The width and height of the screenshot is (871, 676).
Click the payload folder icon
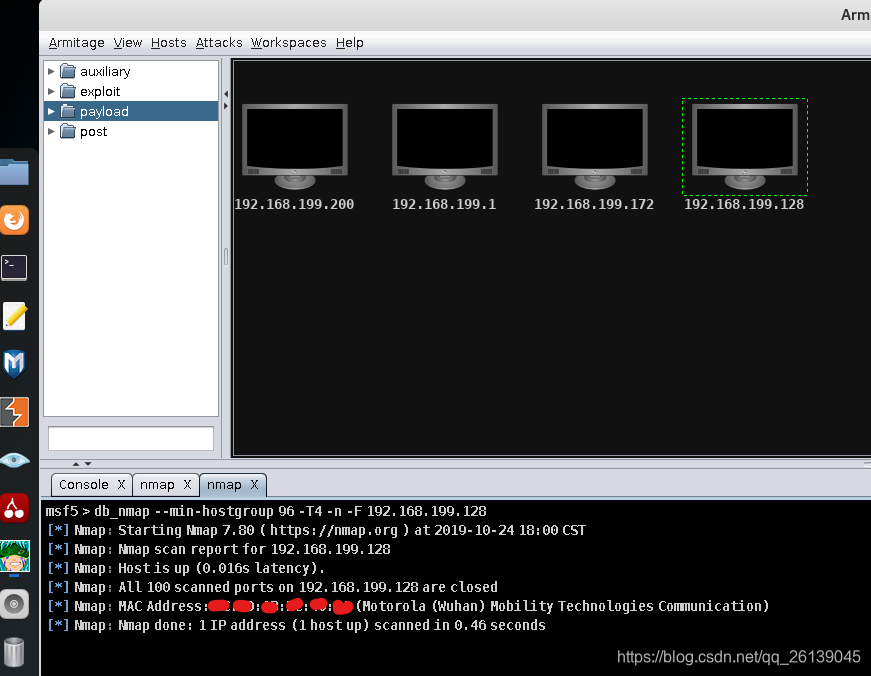[68, 111]
